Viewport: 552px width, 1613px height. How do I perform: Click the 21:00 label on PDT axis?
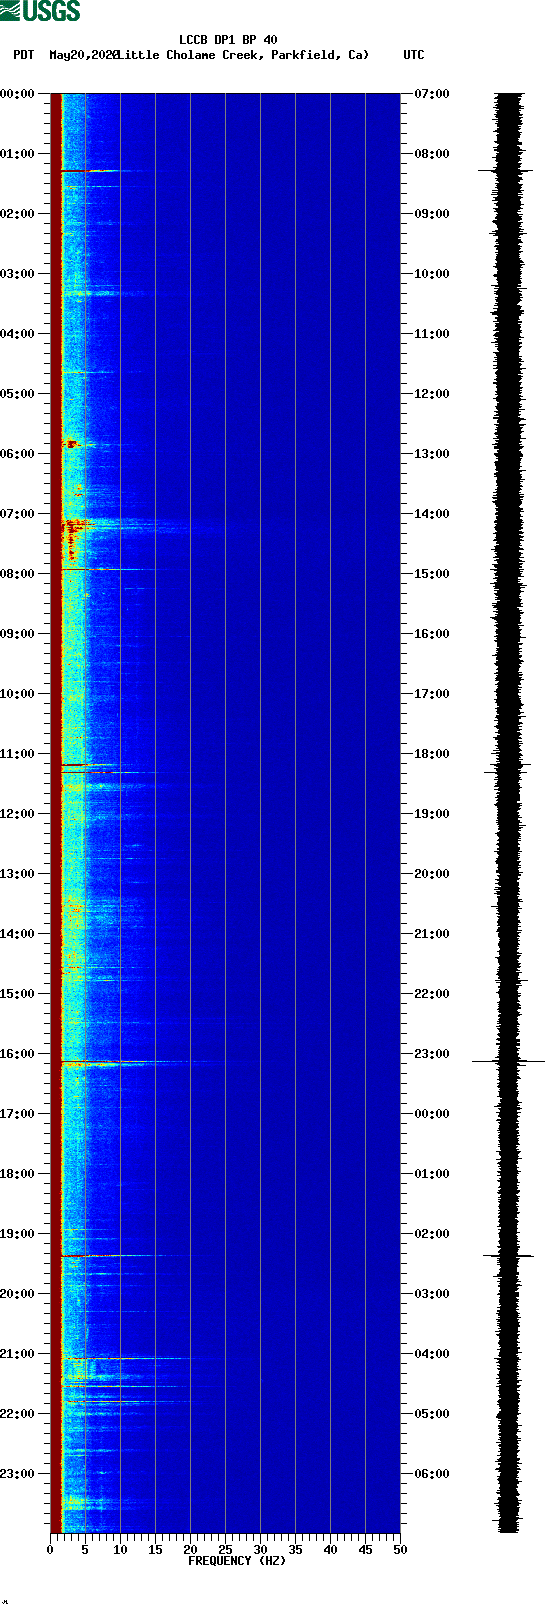(x=18, y=1354)
